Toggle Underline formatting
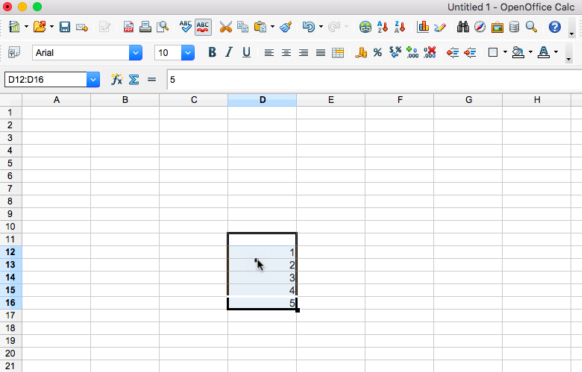The image size is (582, 372). [x=246, y=52]
